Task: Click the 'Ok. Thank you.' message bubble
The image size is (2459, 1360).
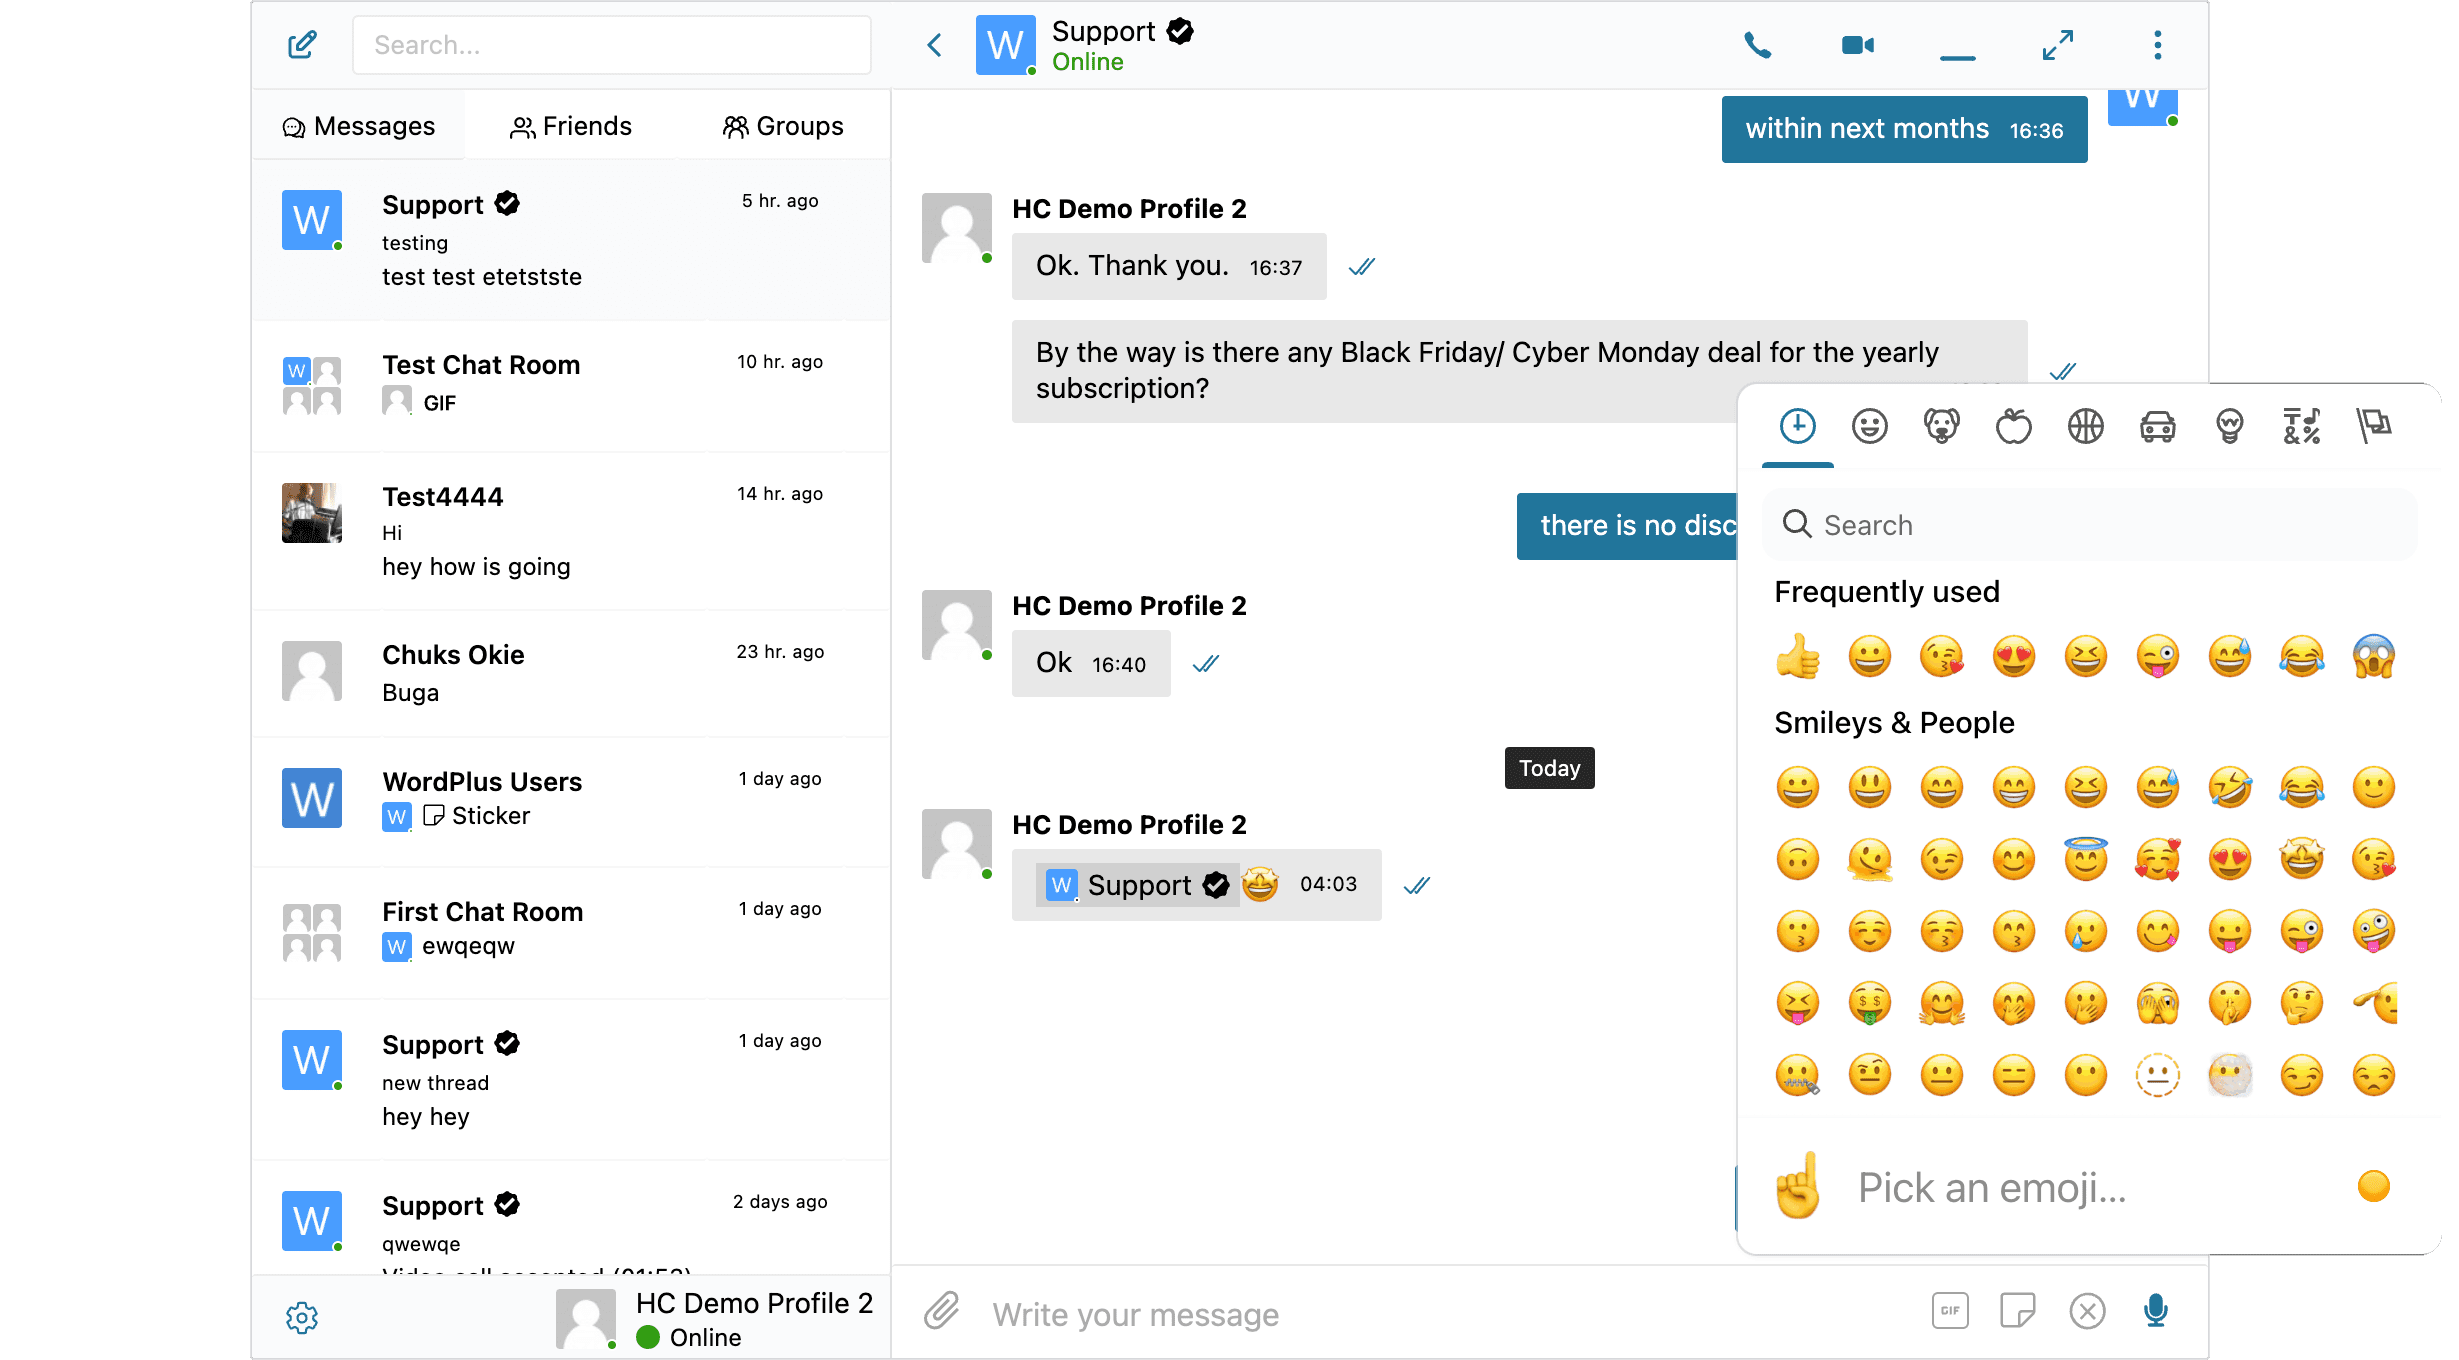Action: coord(1168,266)
